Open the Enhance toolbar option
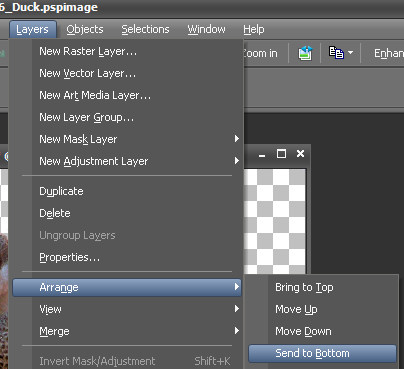404x369 pixels. coord(389,53)
